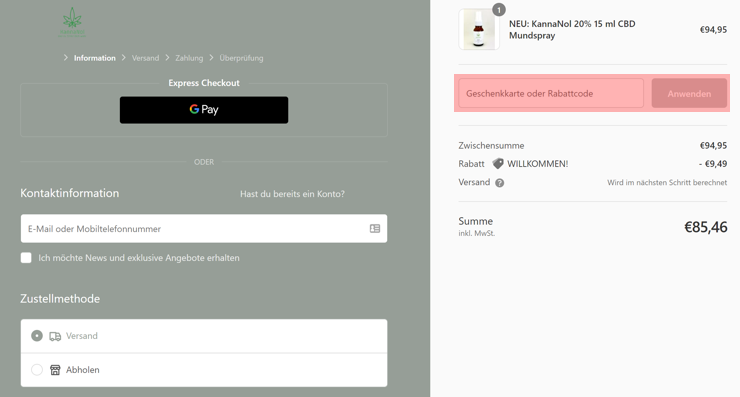The width and height of the screenshot is (740, 397).
Task: Click the quantity badge on product image
Action: pyautogui.click(x=499, y=9)
